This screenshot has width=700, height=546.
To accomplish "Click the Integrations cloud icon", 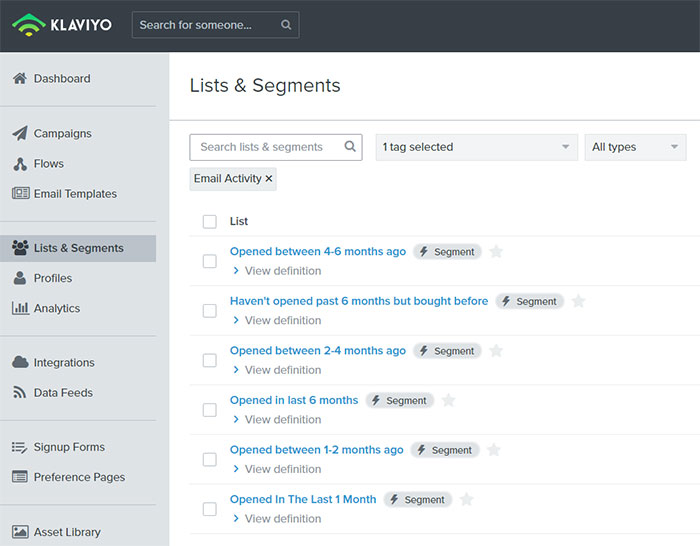I will (20, 362).
